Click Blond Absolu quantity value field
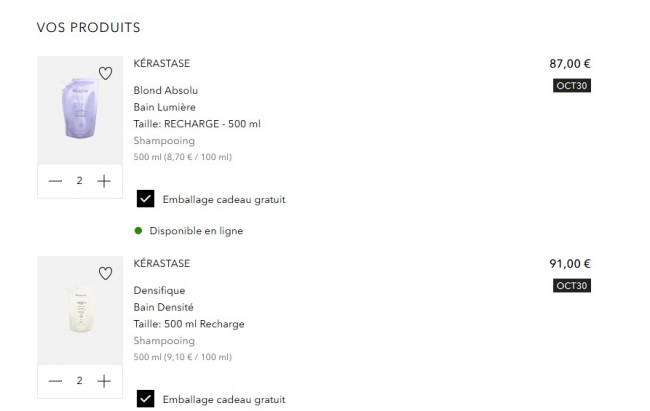650x411 pixels. (79, 181)
